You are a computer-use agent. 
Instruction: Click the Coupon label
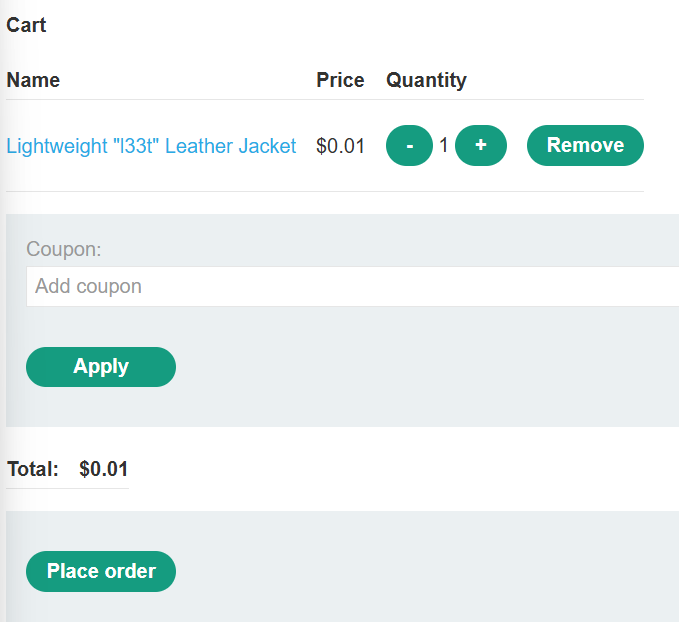coord(64,249)
